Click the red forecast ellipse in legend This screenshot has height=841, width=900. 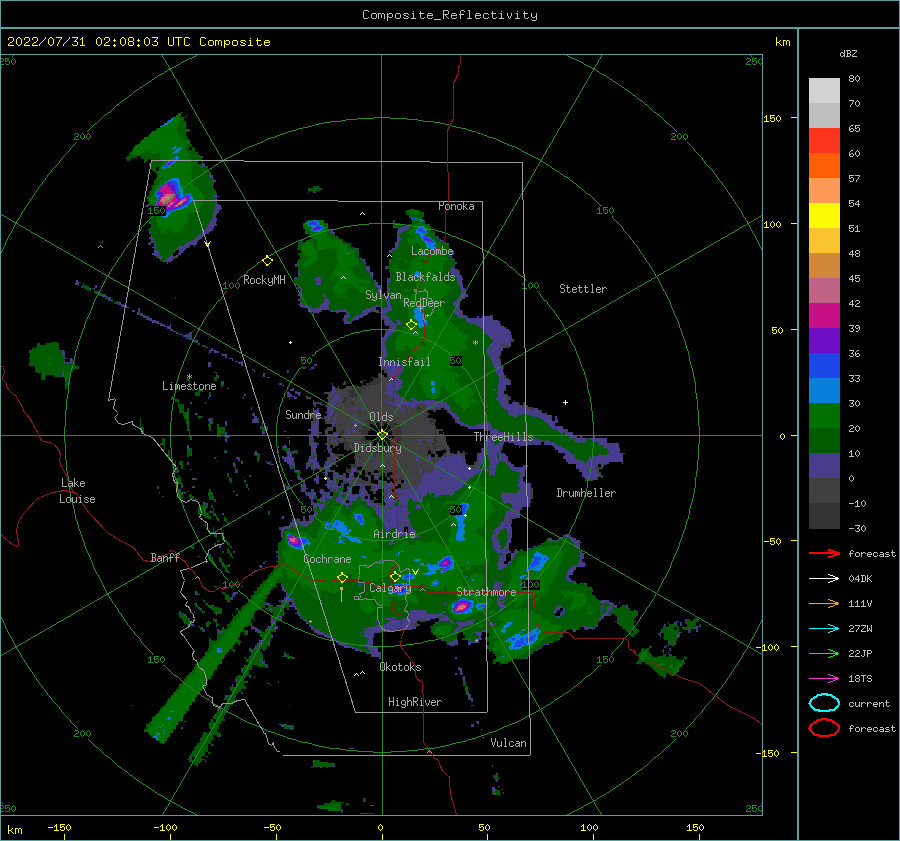click(824, 728)
